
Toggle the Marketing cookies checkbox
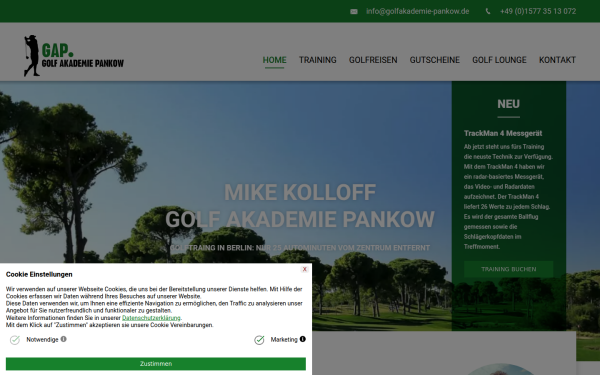(x=259, y=340)
